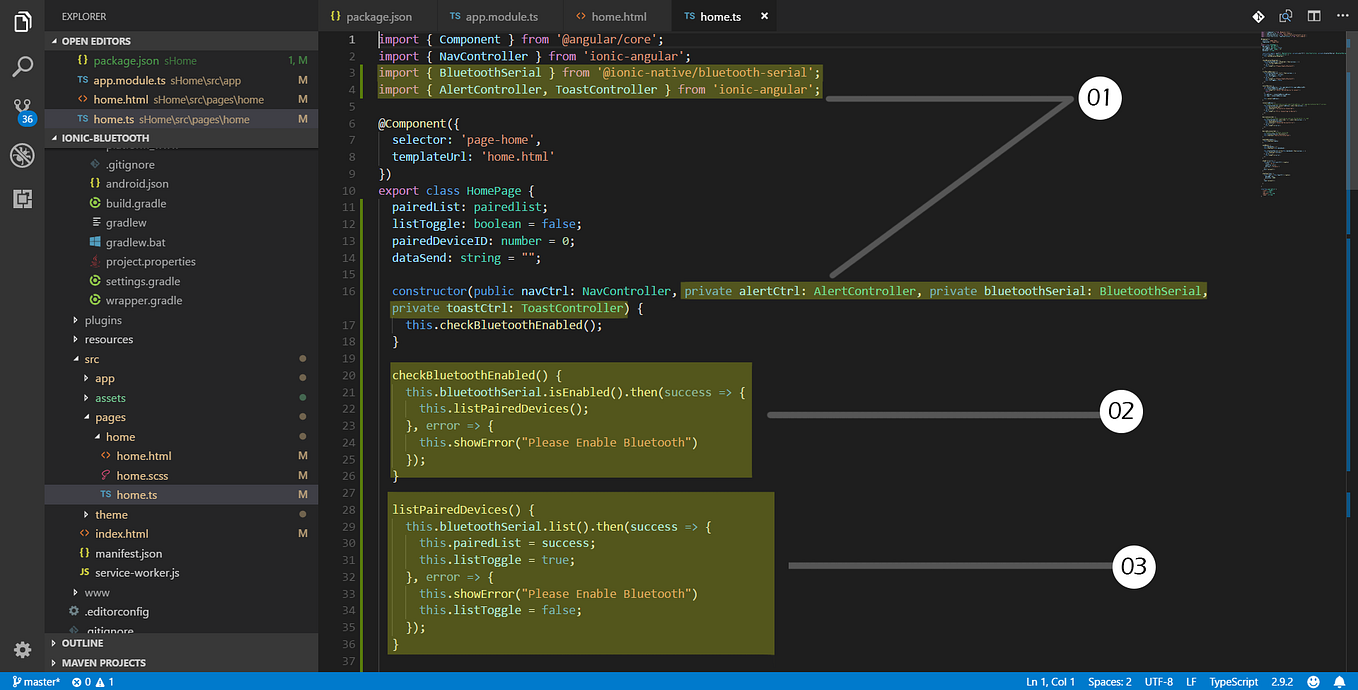Change the TypeScript language mode
The width and height of the screenshot is (1358, 690).
(1233, 681)
